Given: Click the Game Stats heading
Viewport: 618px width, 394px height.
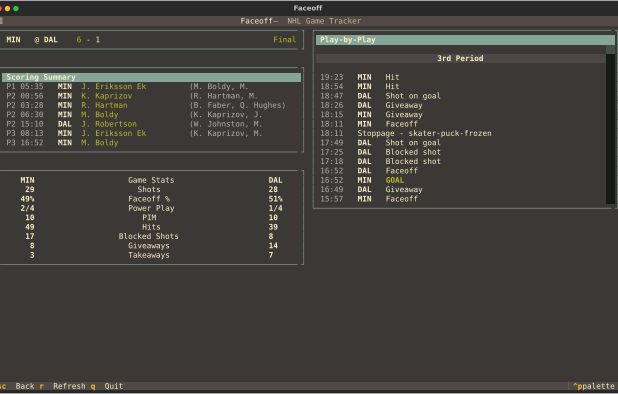Looking at the screenshot, I should pyautogui.click(x=151, y=180).
